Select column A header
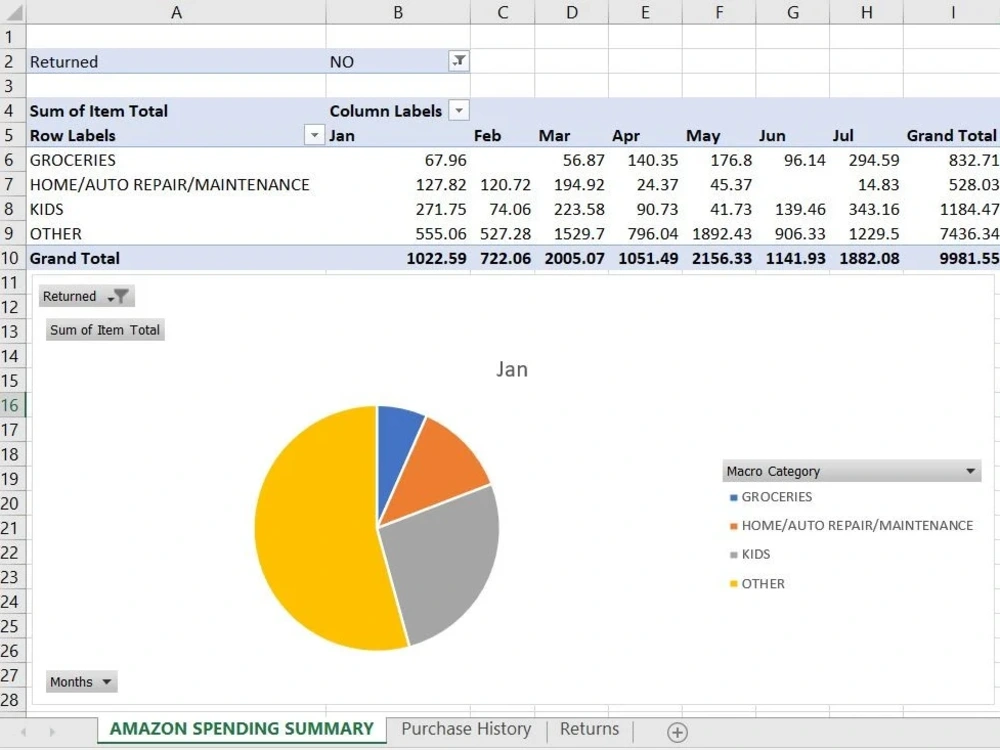Image resolution: width=1000 pixels, height=750 pixels. (176, 12)
